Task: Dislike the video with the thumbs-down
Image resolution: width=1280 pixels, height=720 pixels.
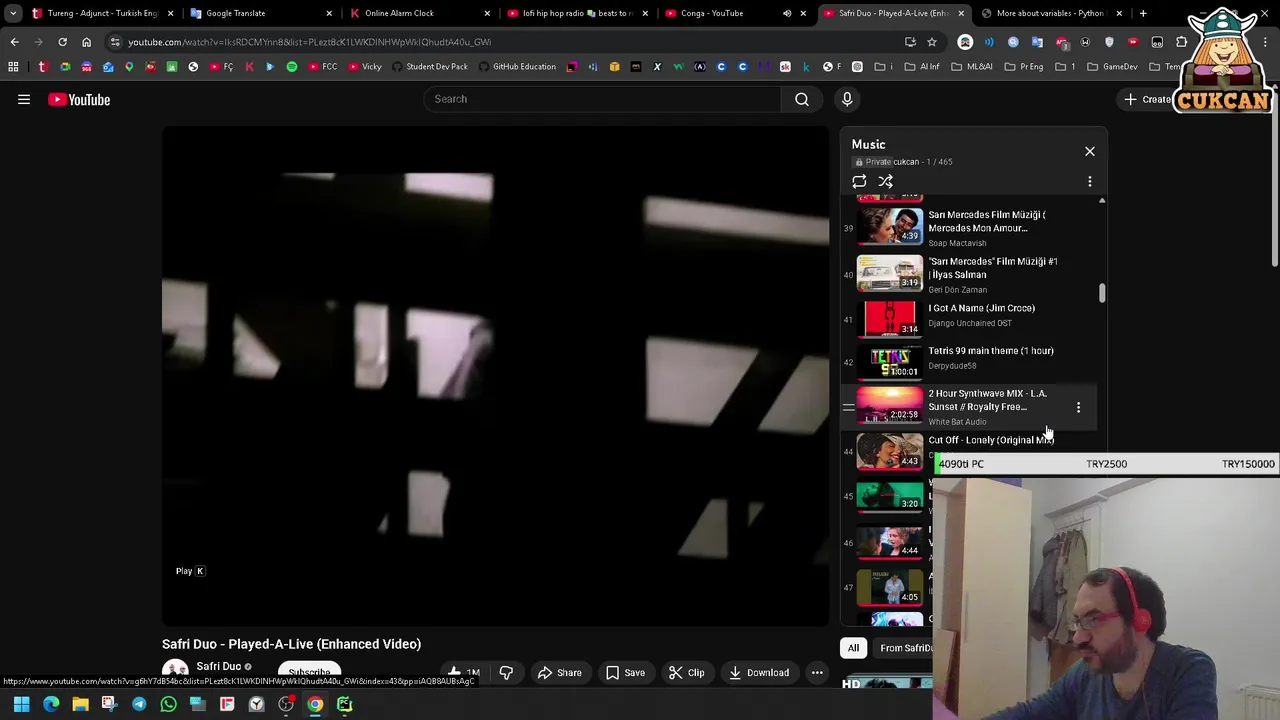Action: [x=506, y=673]
